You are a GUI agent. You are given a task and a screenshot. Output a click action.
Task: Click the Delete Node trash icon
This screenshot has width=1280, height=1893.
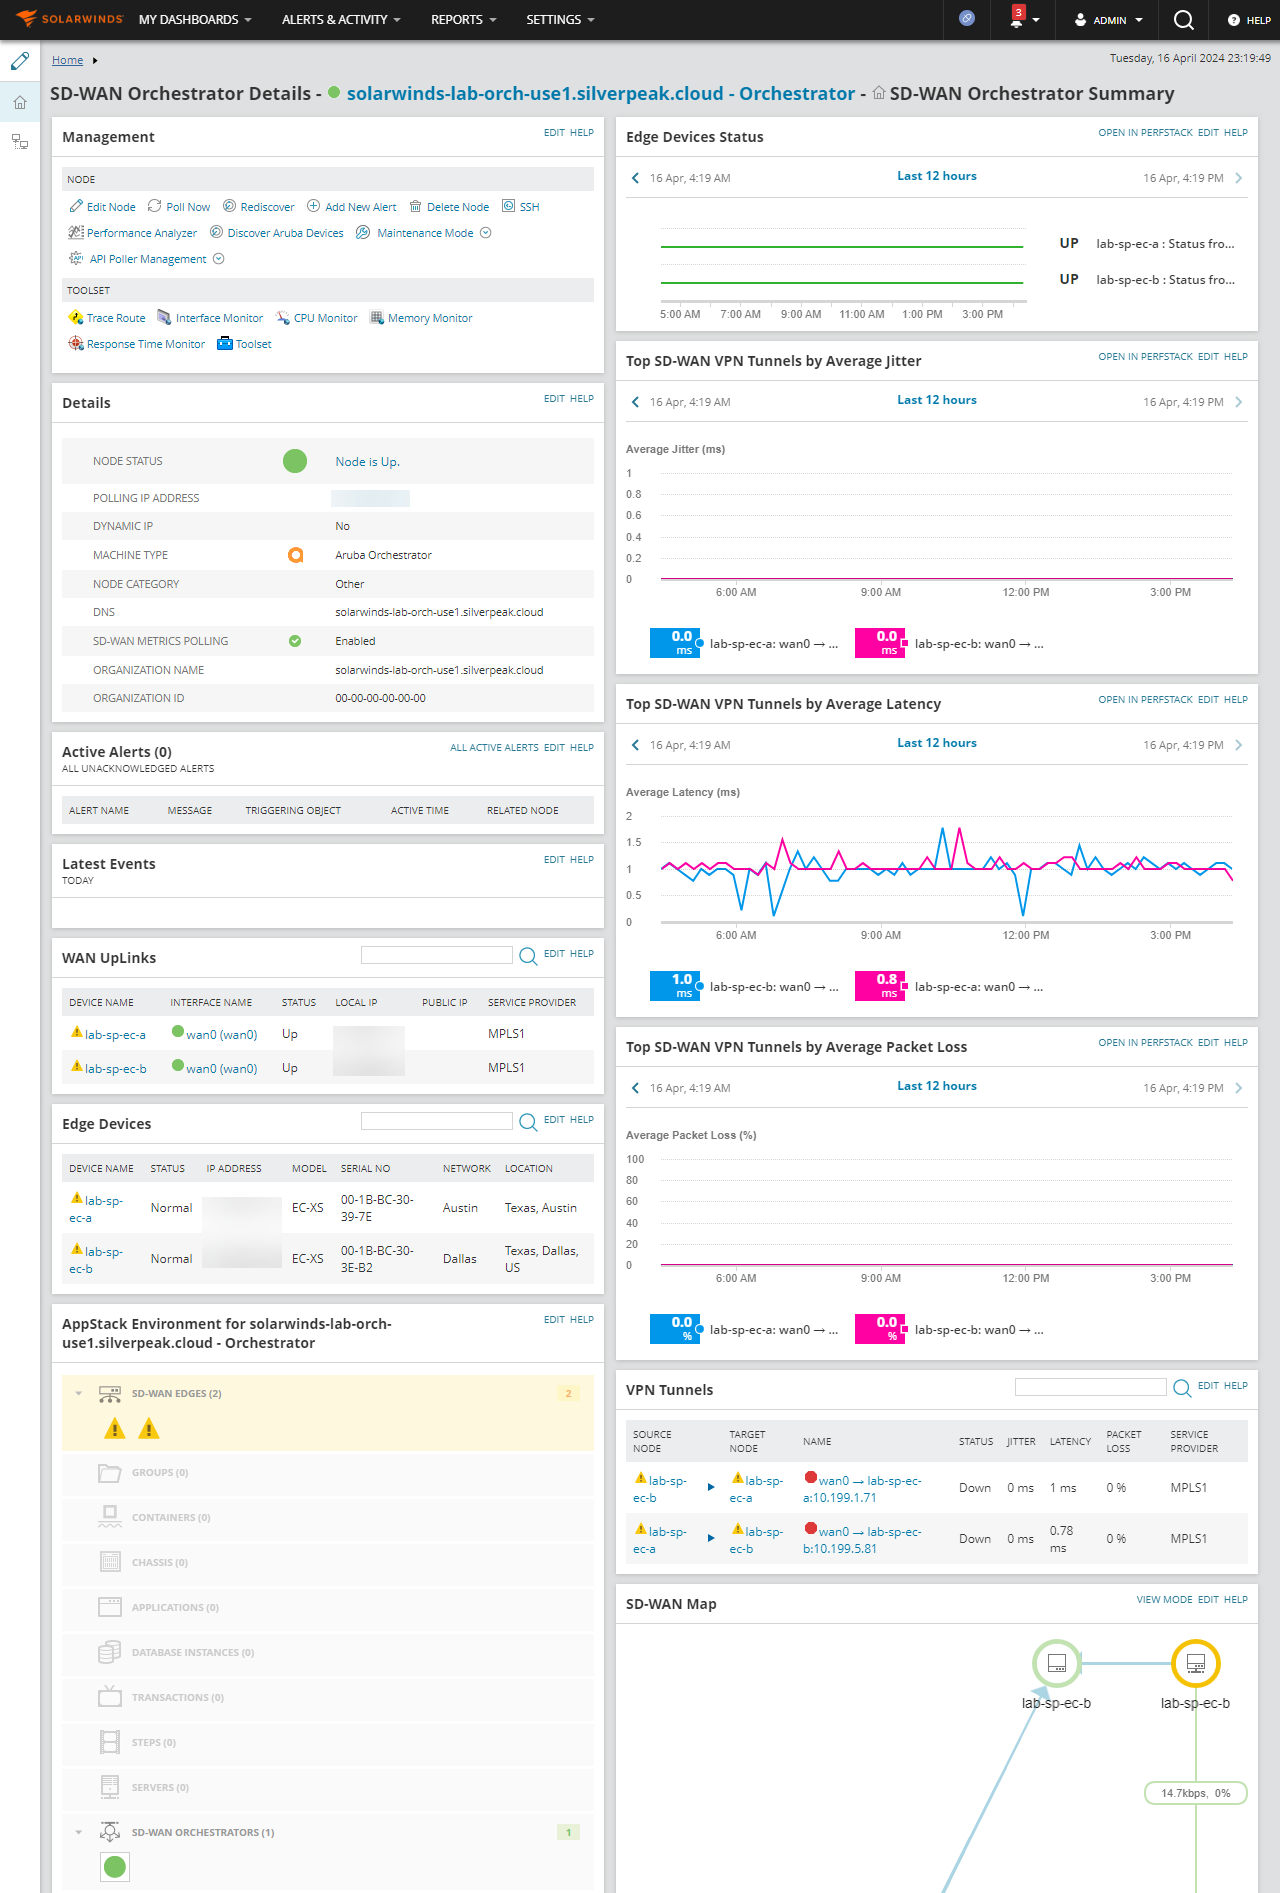click(416, 206)
